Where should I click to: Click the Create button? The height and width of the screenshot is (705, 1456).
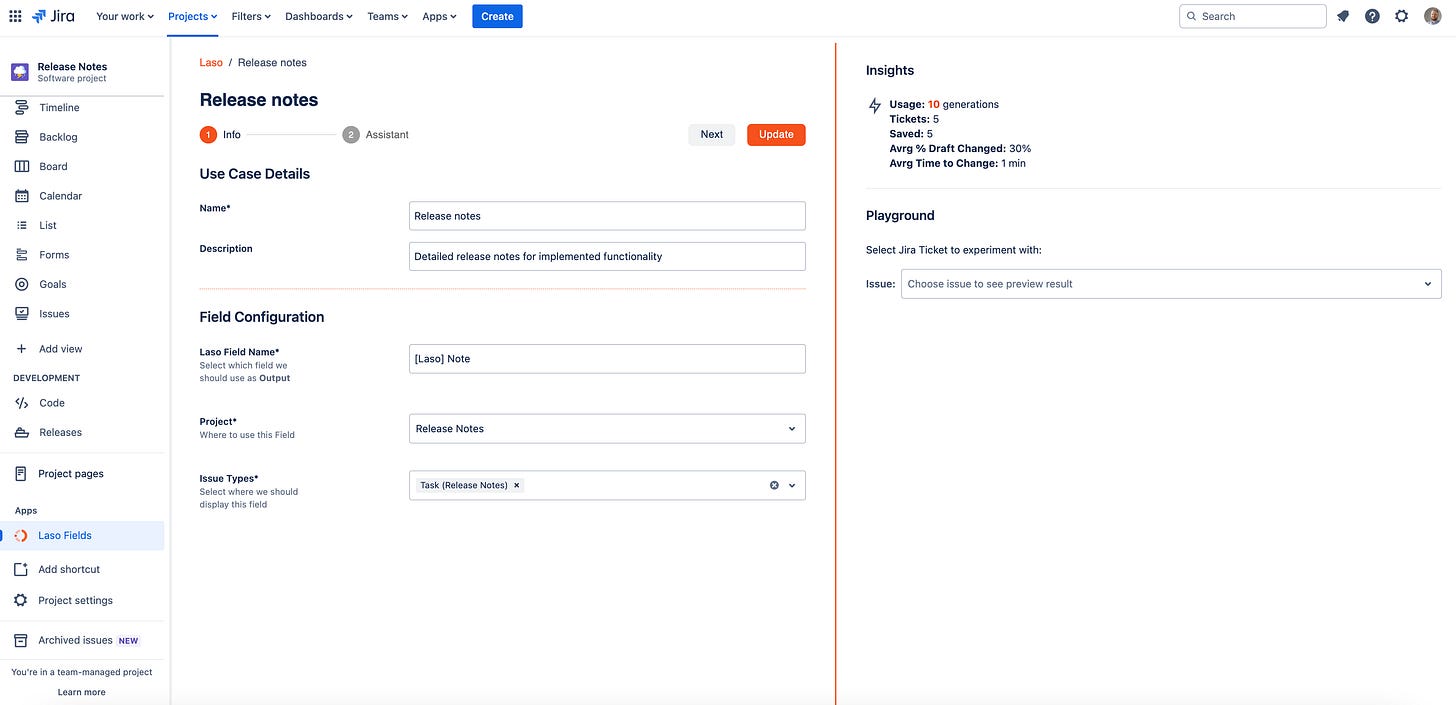pos(497,16)
